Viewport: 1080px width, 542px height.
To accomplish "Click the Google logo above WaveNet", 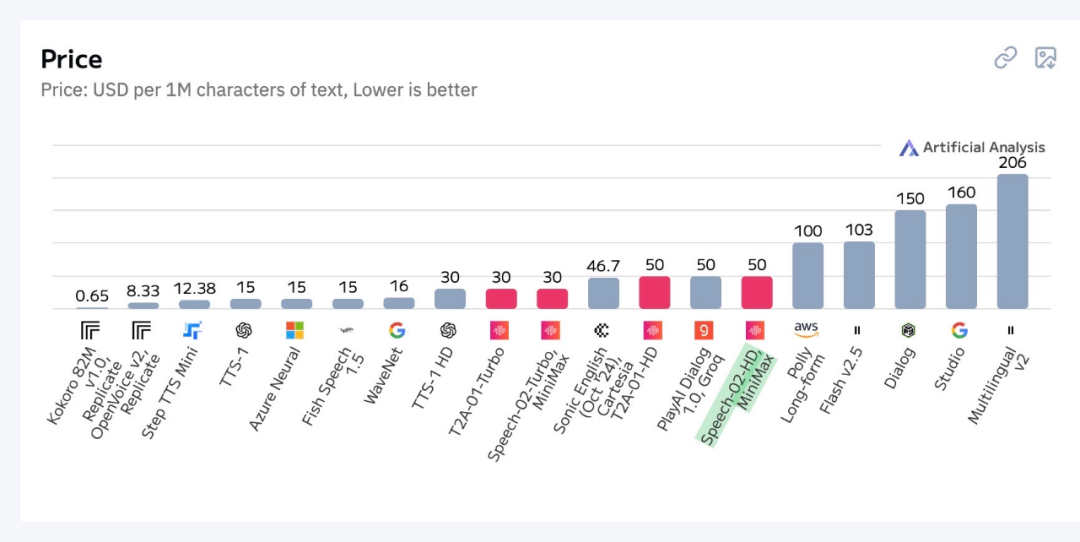I will (x=397, y=330).
